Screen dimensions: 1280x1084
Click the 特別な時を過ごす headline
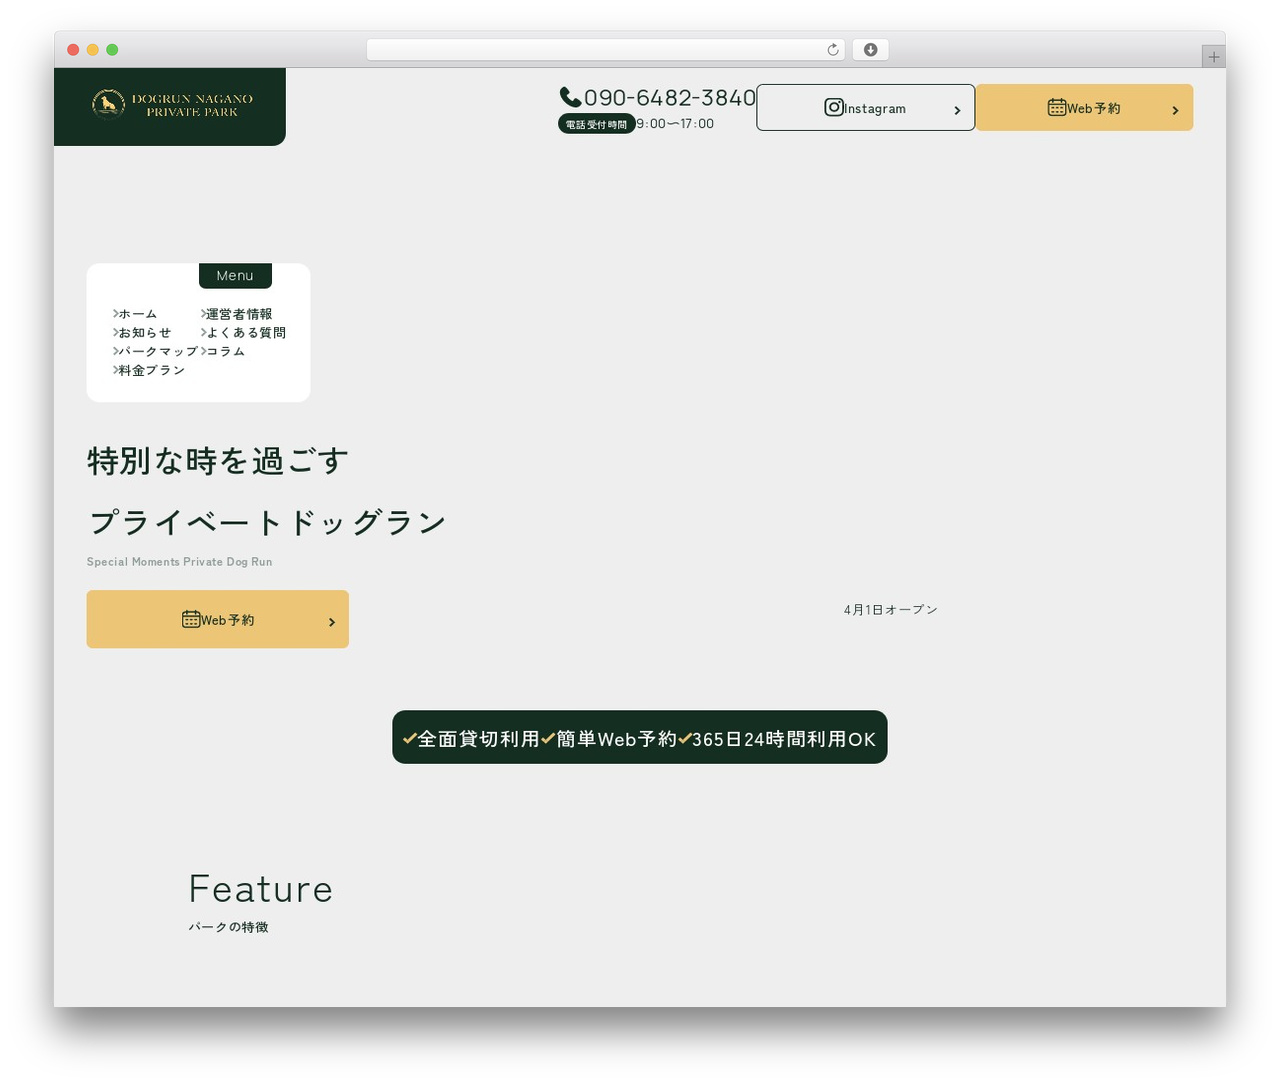[218, 461]
